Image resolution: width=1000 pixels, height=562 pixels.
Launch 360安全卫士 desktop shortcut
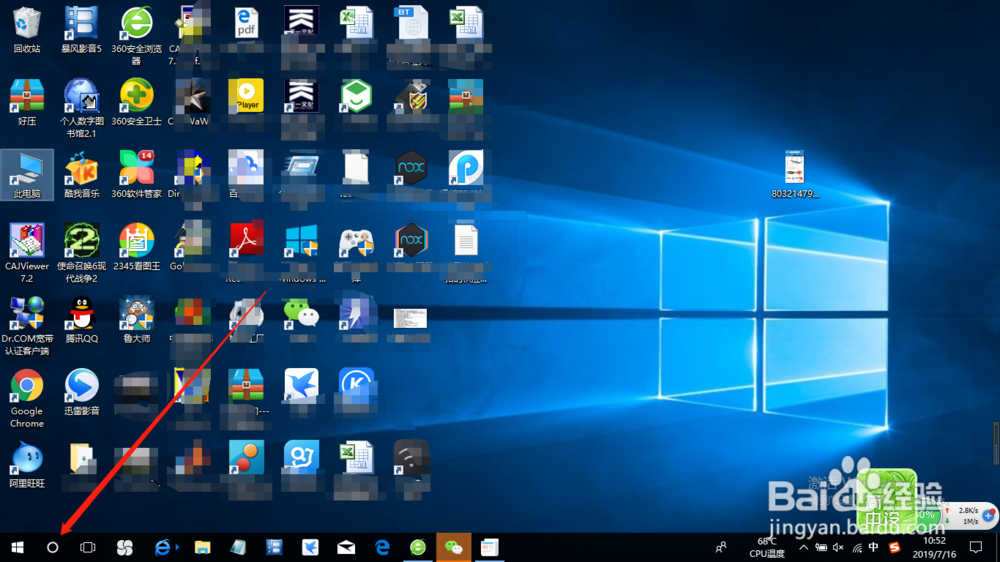point(136,103)
